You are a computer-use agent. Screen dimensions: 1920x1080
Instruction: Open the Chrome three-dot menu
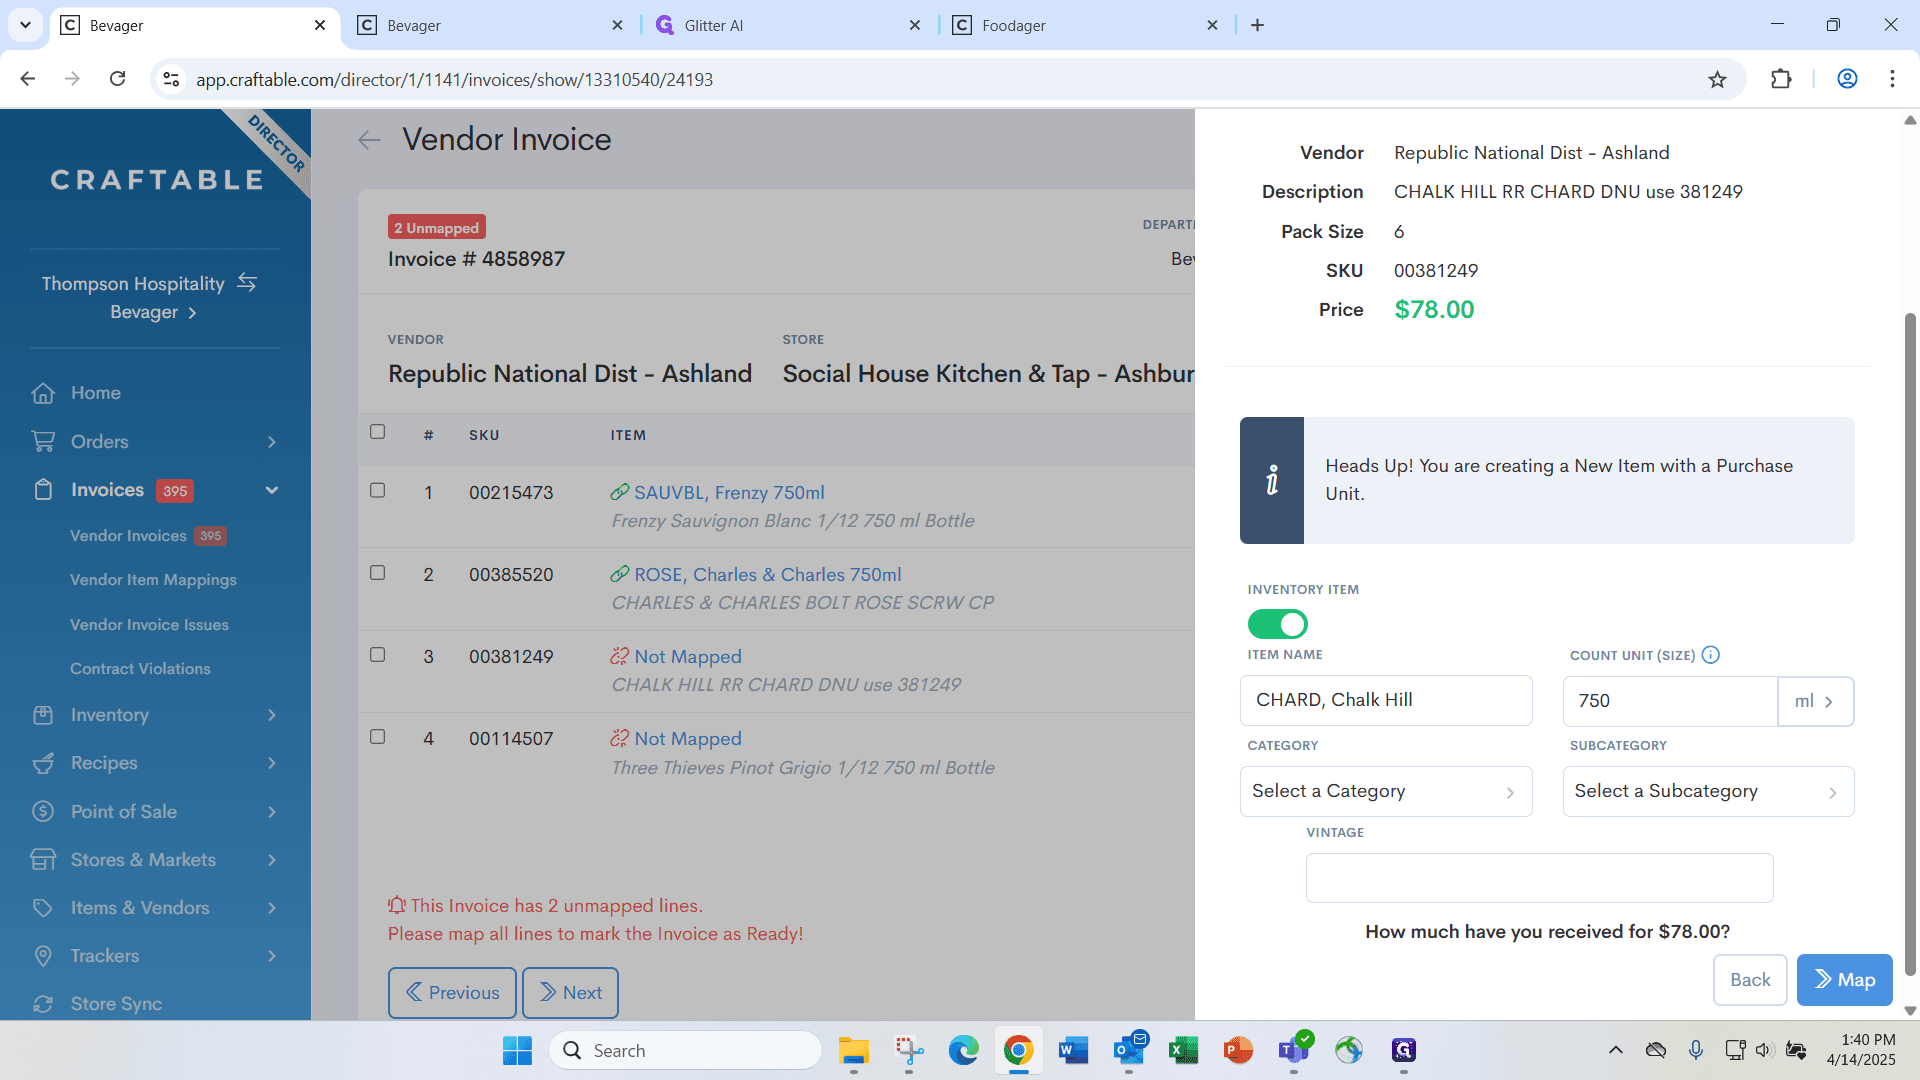click(x=1892, y=79)
